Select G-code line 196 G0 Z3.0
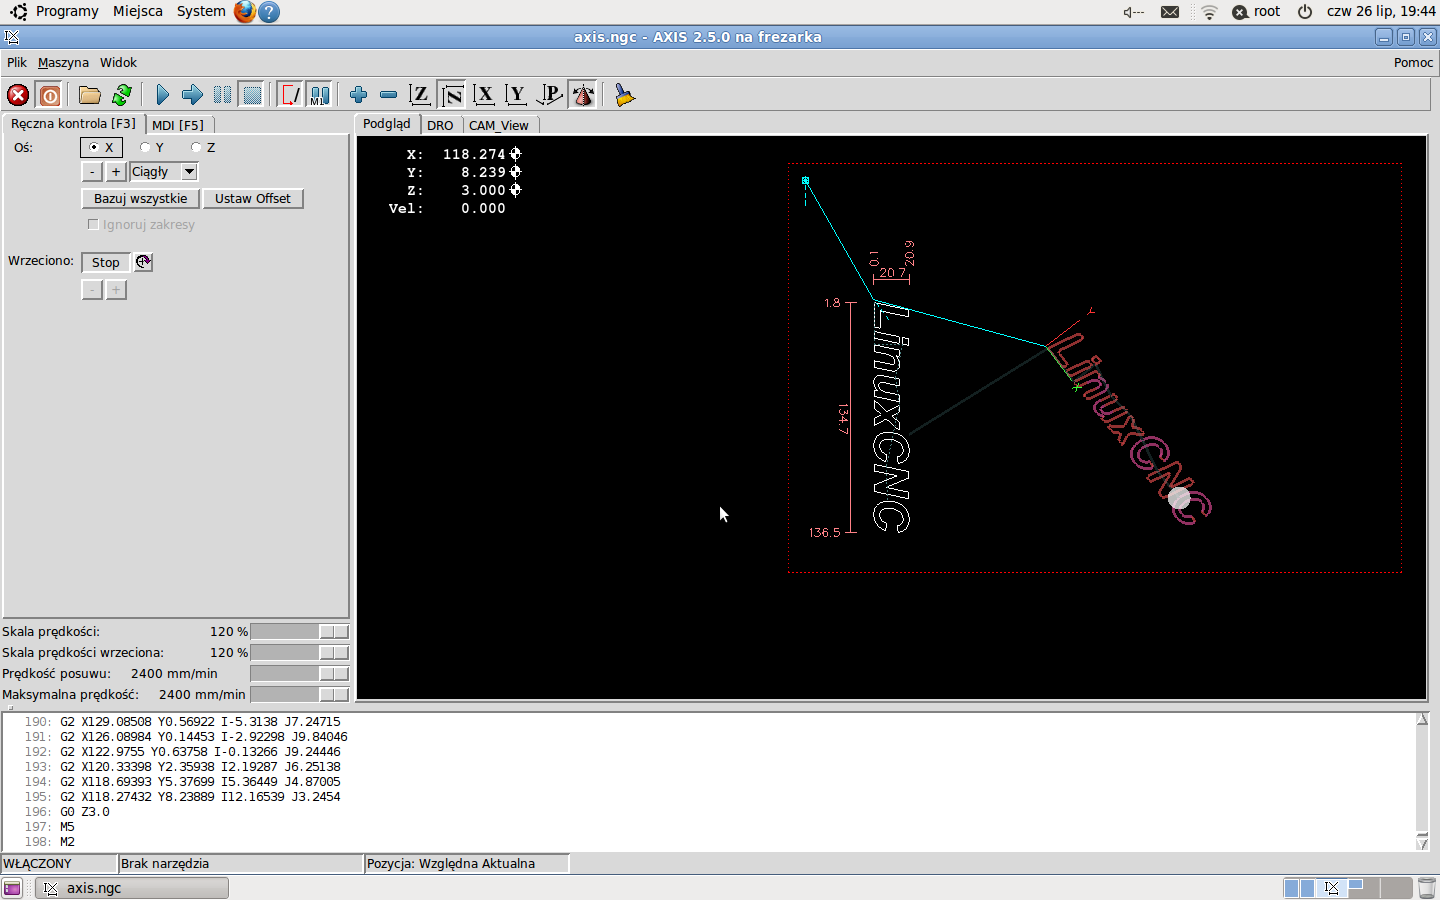 click(708, 812)
